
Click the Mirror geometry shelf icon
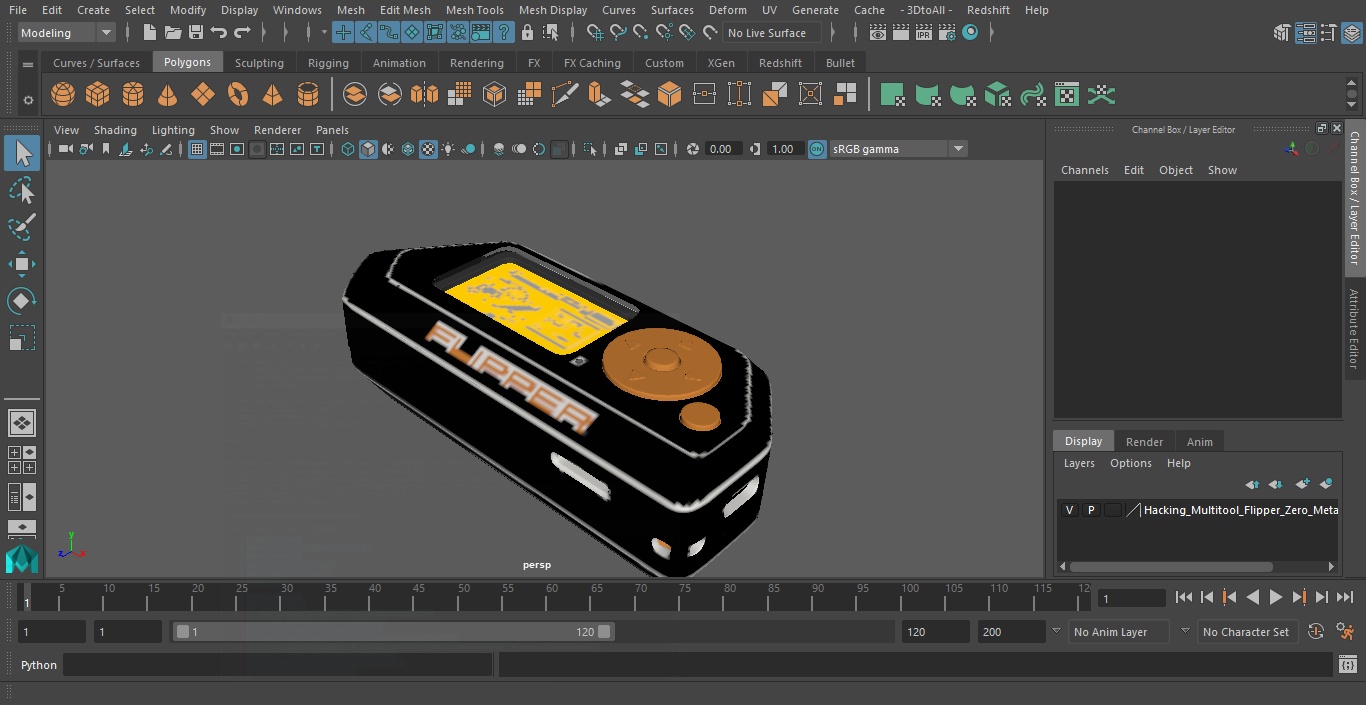pos(424,95)
